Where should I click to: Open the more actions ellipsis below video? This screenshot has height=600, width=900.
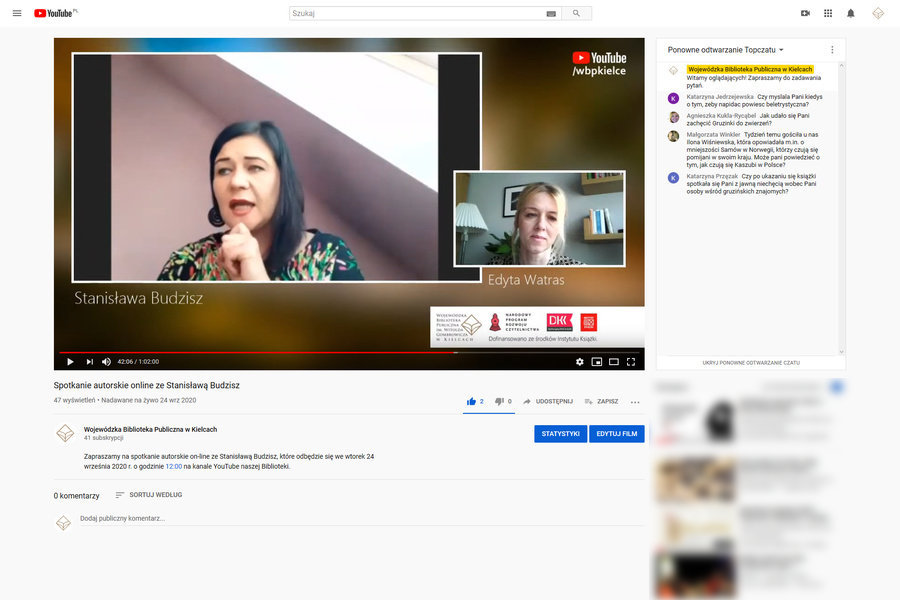[634, 402]
